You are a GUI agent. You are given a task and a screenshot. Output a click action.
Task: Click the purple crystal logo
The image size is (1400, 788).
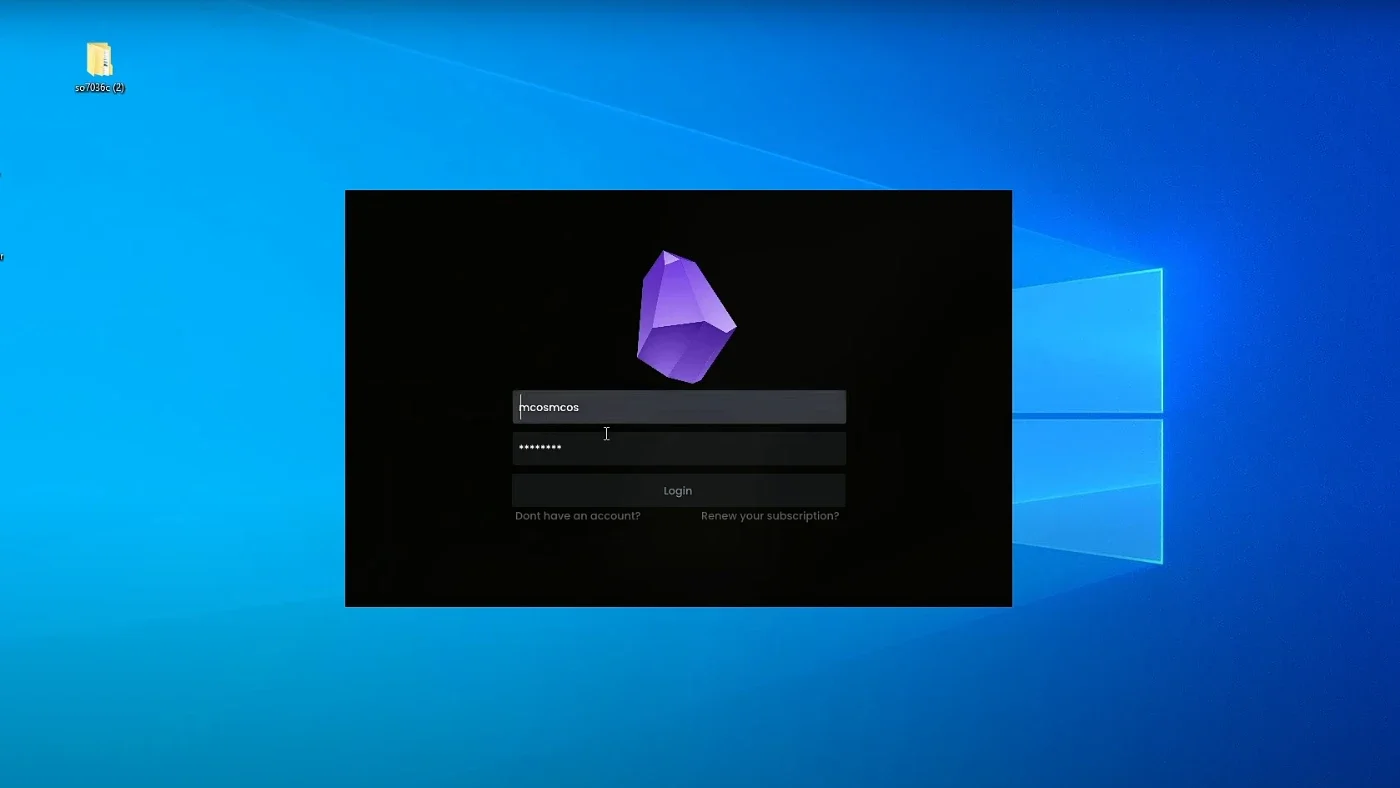[686, 317]
